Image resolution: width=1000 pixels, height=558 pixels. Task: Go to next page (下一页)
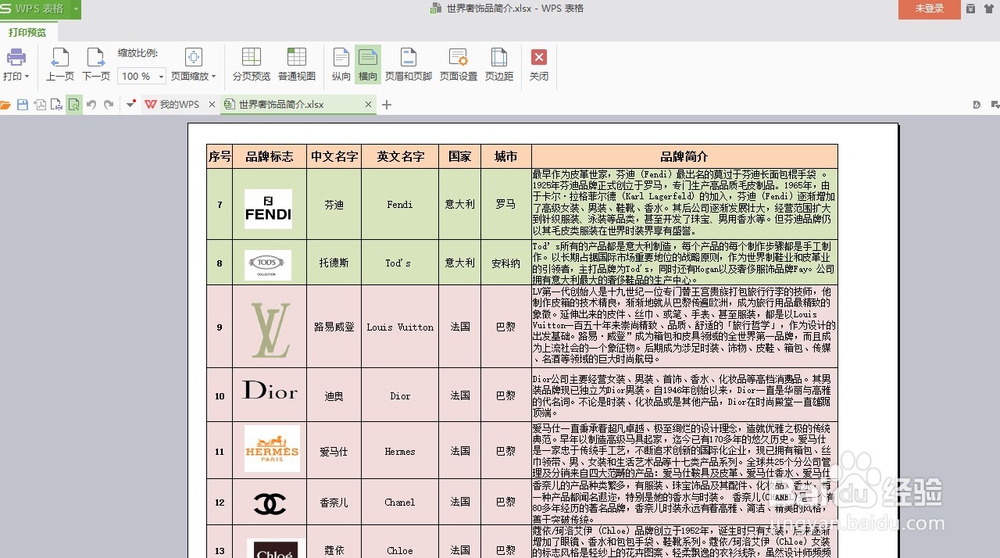(96, 64)
